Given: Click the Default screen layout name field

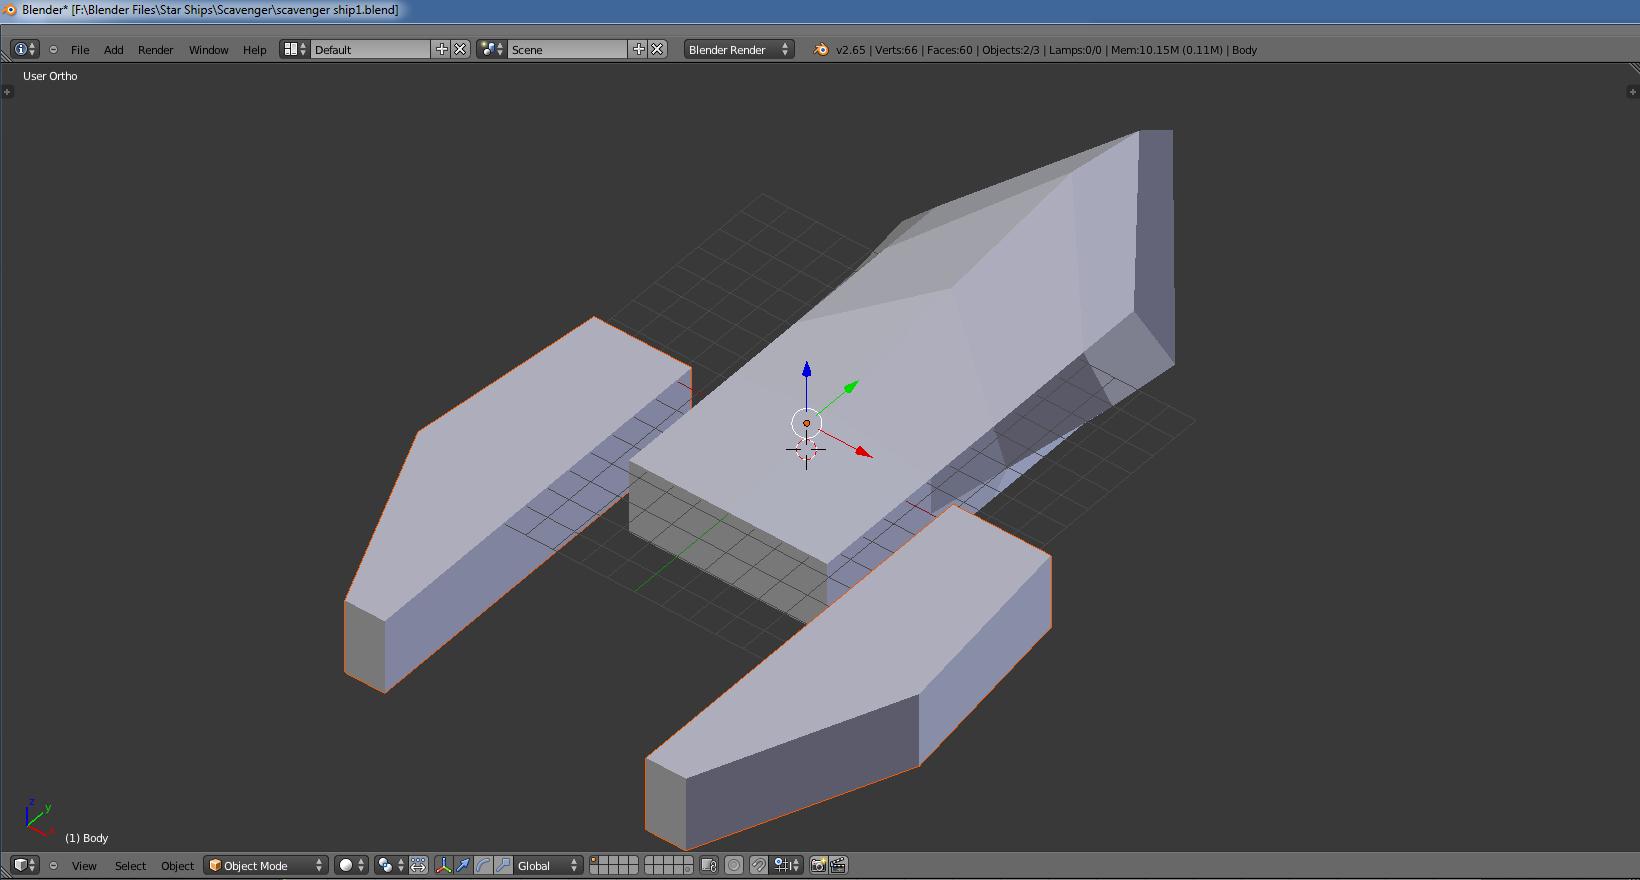Looking at the screenshot, I should pos(370,49).
